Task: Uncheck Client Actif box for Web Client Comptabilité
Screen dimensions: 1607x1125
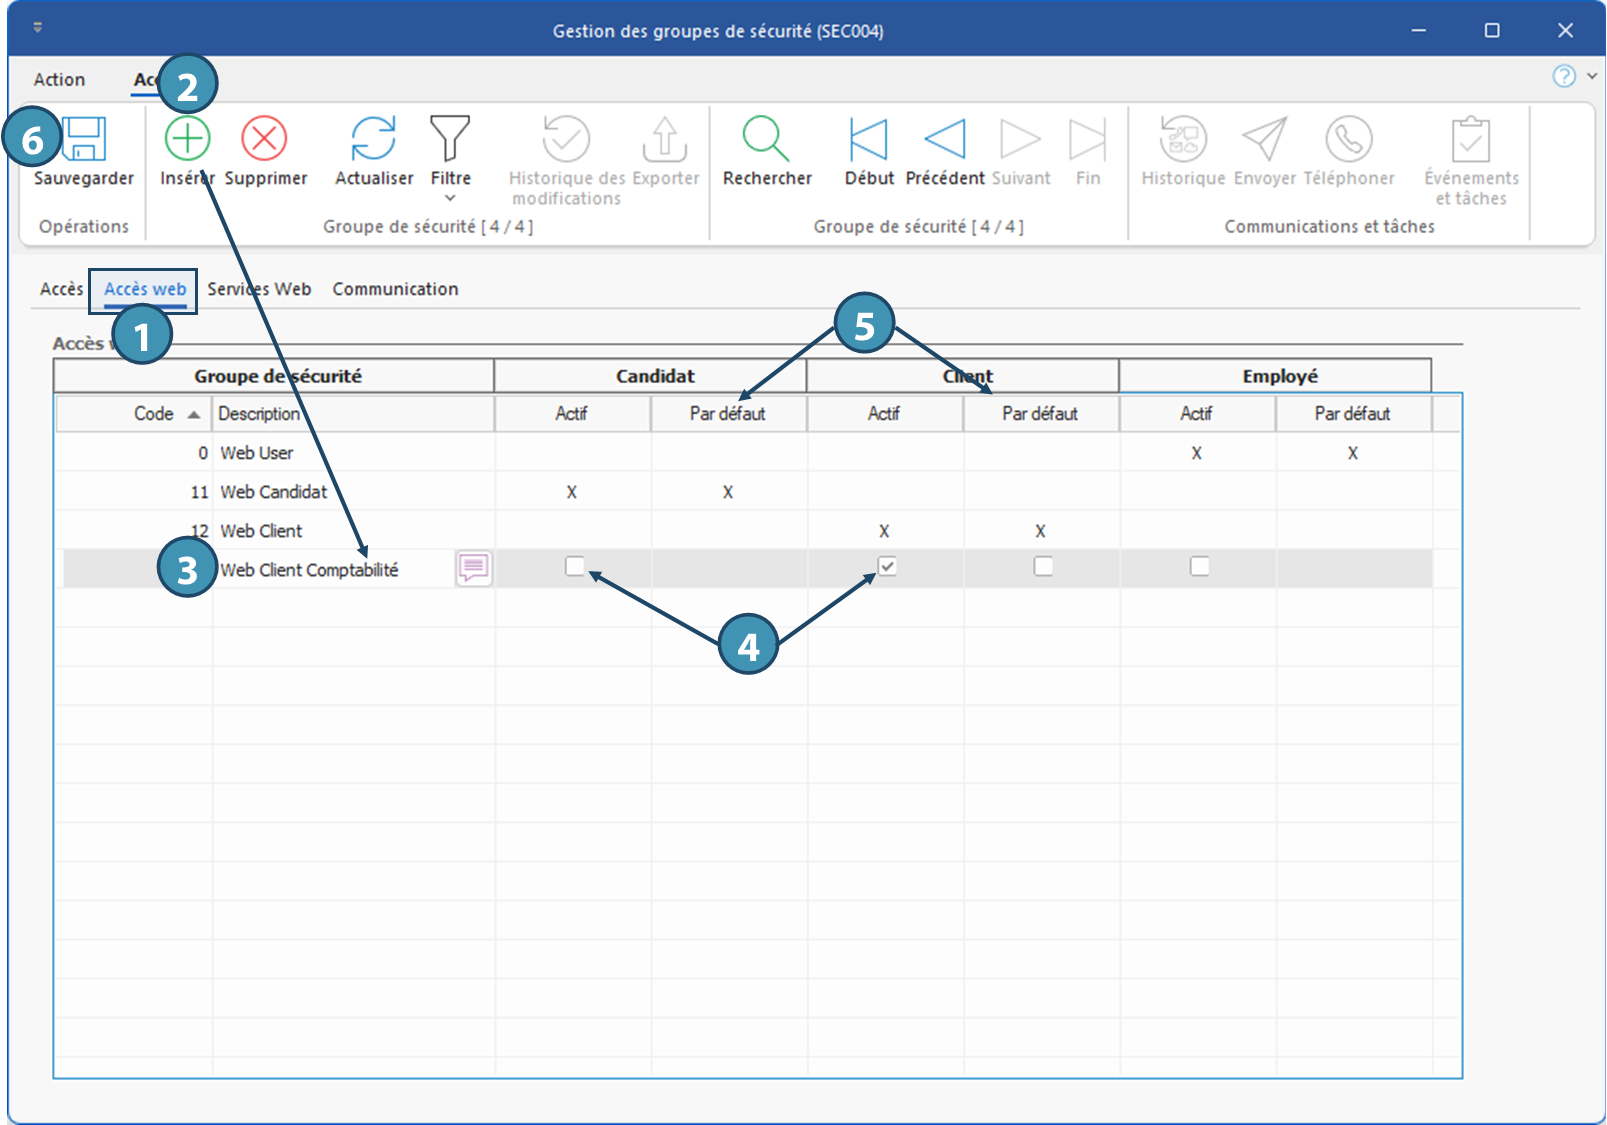Action: [886, 567]
